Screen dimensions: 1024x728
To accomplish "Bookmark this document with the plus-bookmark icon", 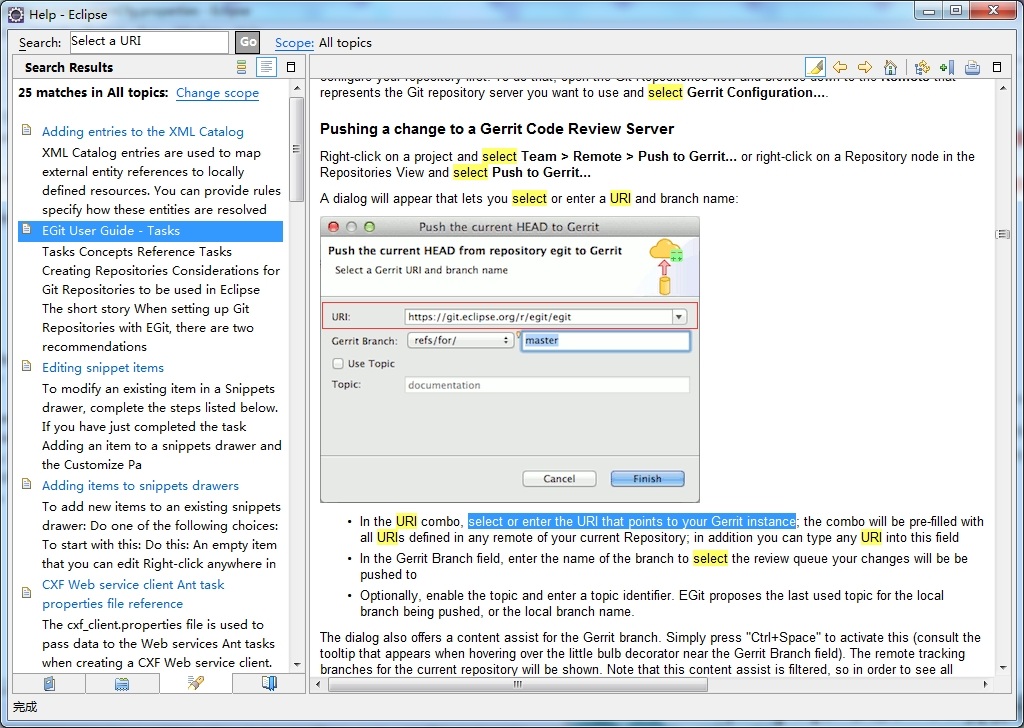I will point(947,67).
